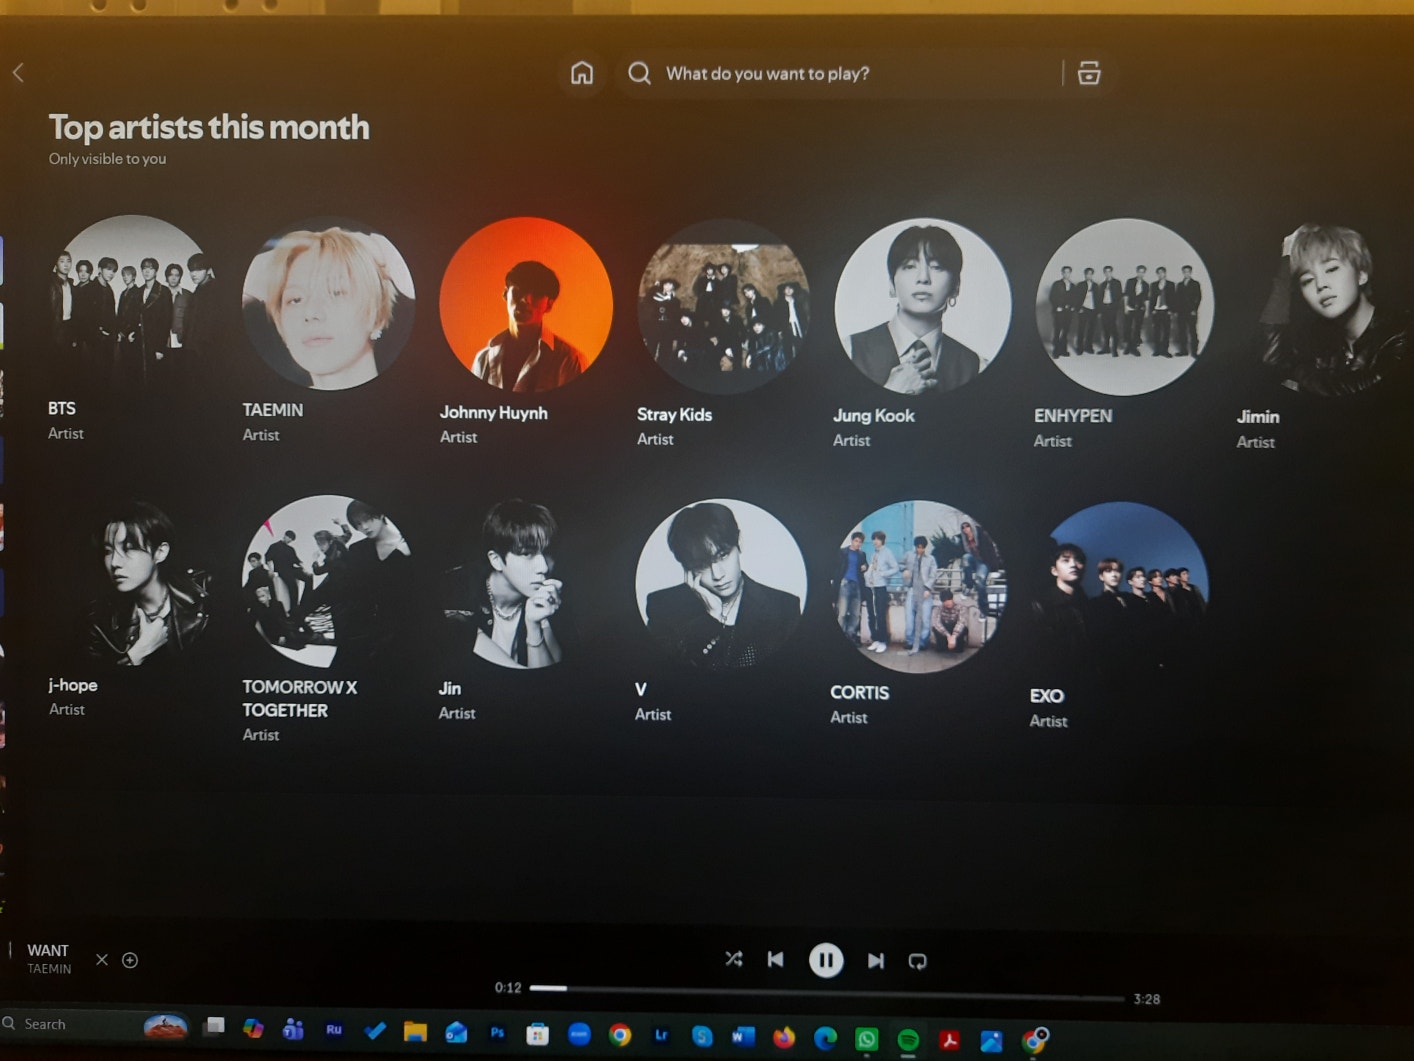This screenshot has width=1414, height=1061.
Task: Click the Spotify taskbar icon
Action: click(908, 1040)
